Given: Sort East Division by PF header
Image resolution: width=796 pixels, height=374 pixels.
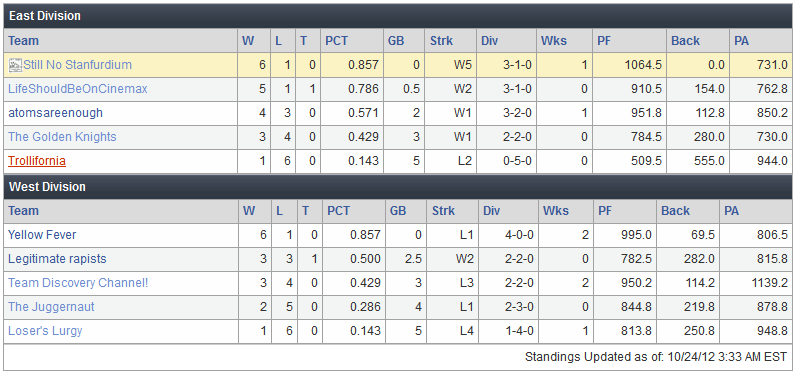Looking at the screenshot, I should tap(604, 41).
